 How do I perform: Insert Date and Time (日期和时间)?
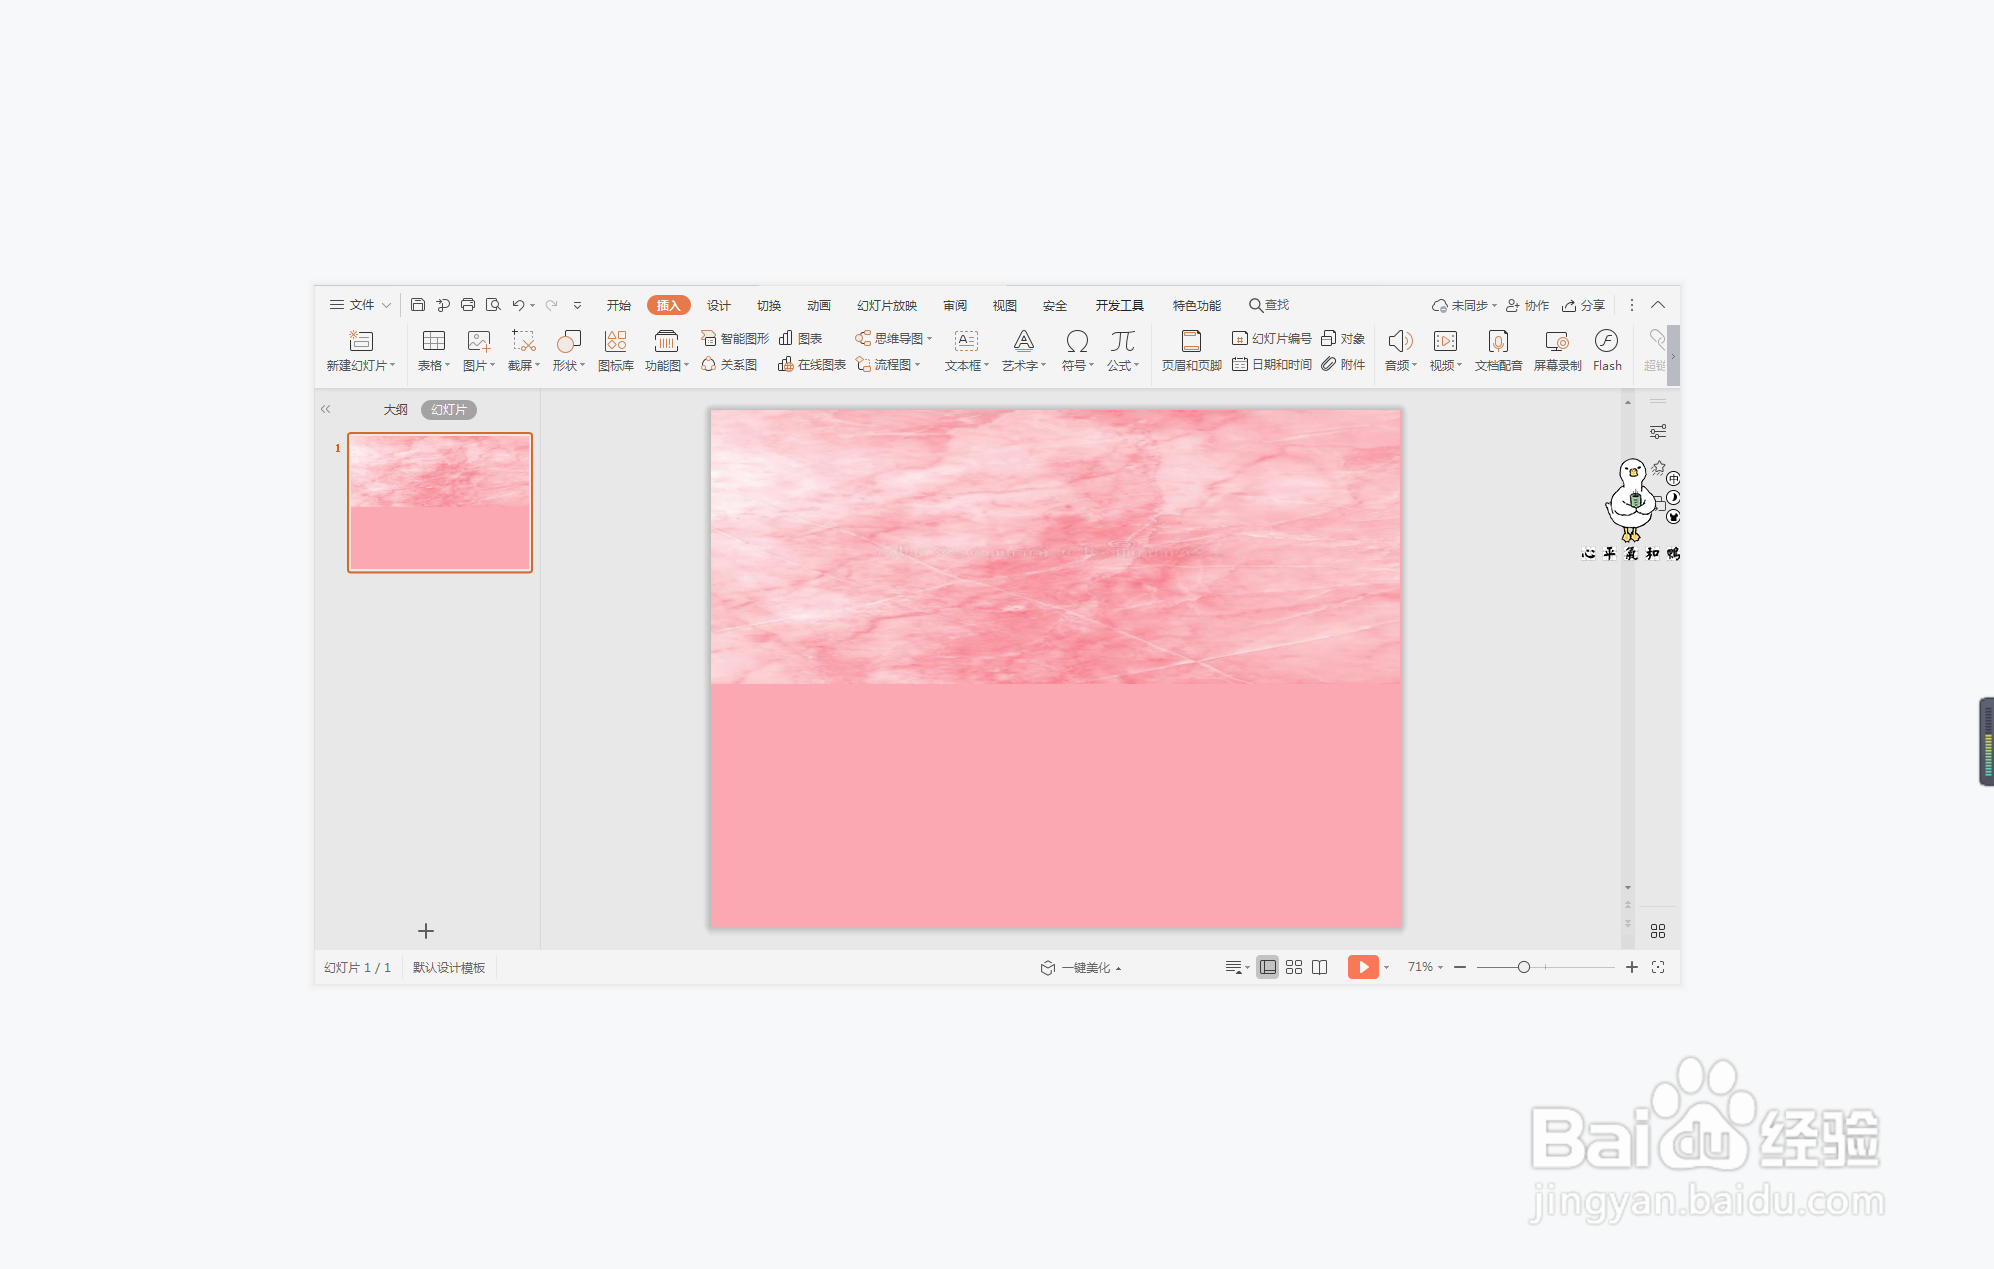[1272, 365]
